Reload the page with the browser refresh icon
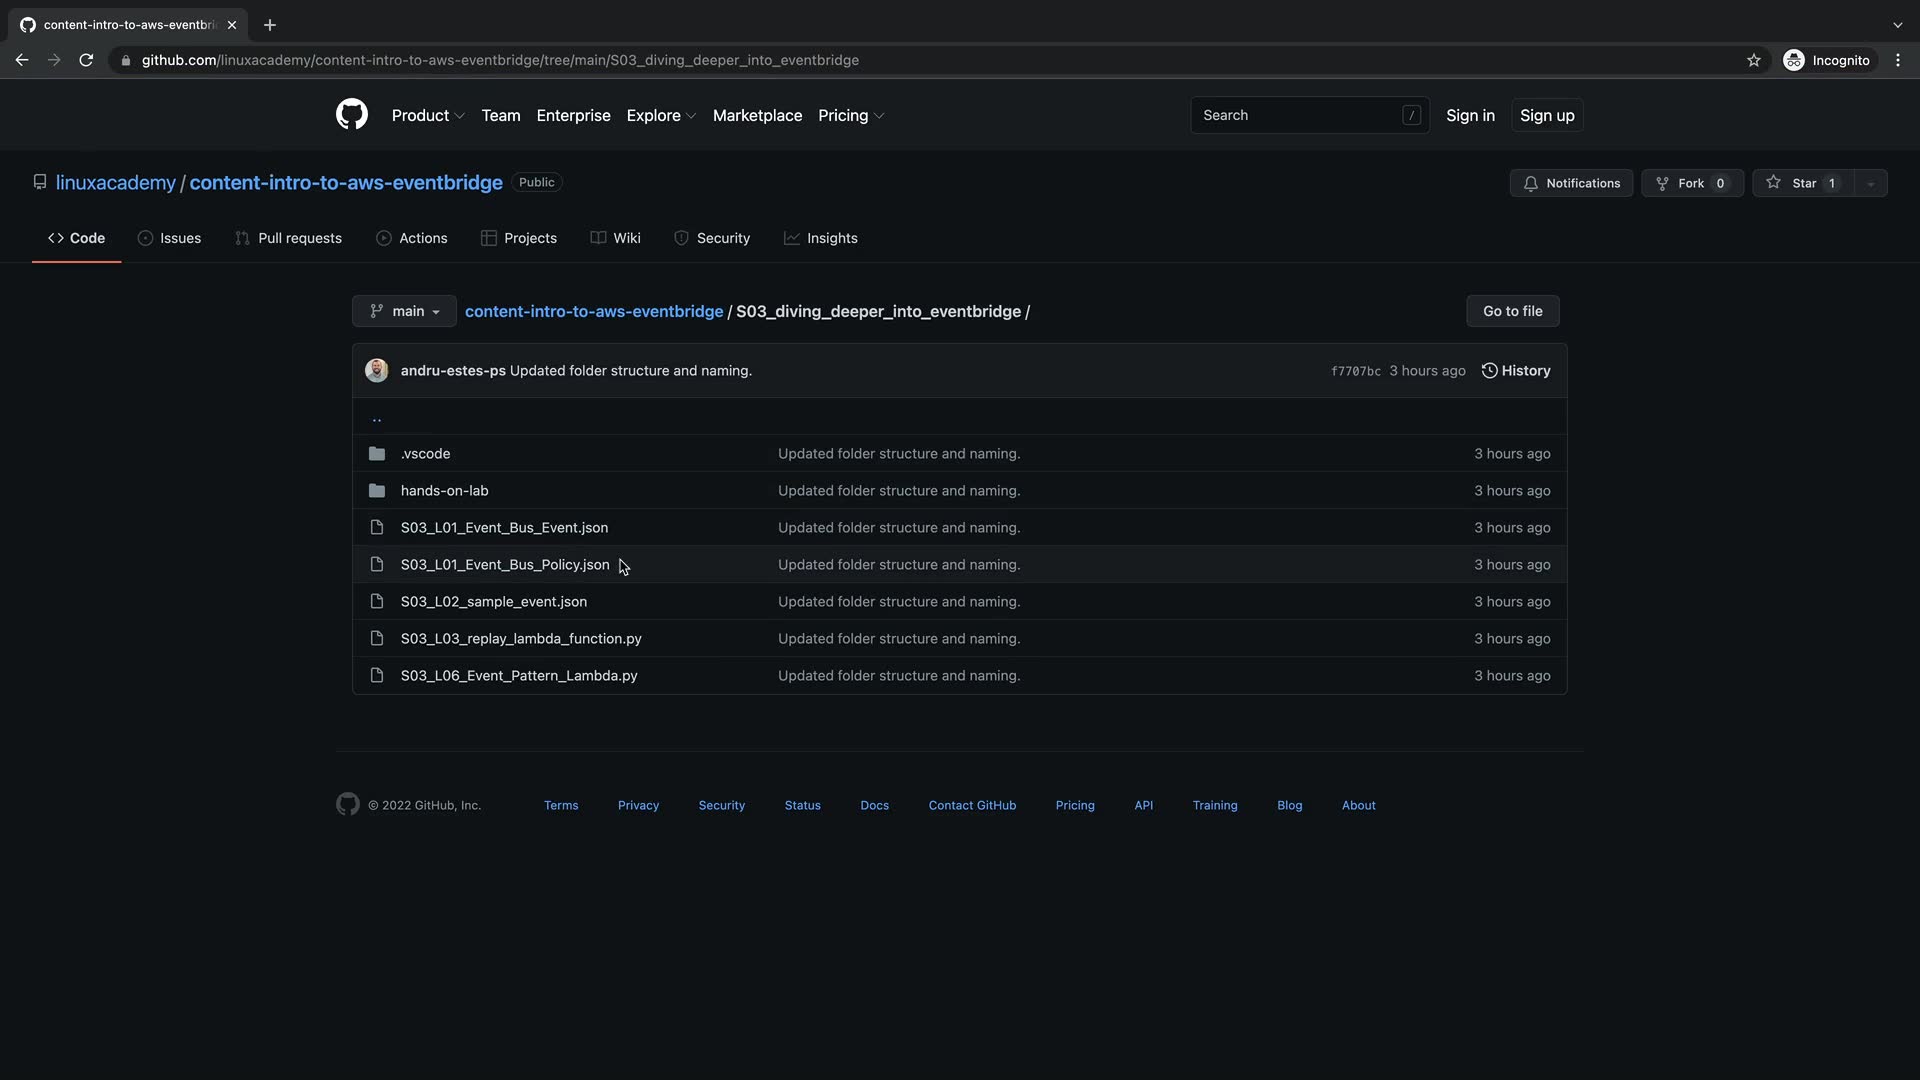This screenshot has height=1080, width=1920. click(x=86, y=60)
